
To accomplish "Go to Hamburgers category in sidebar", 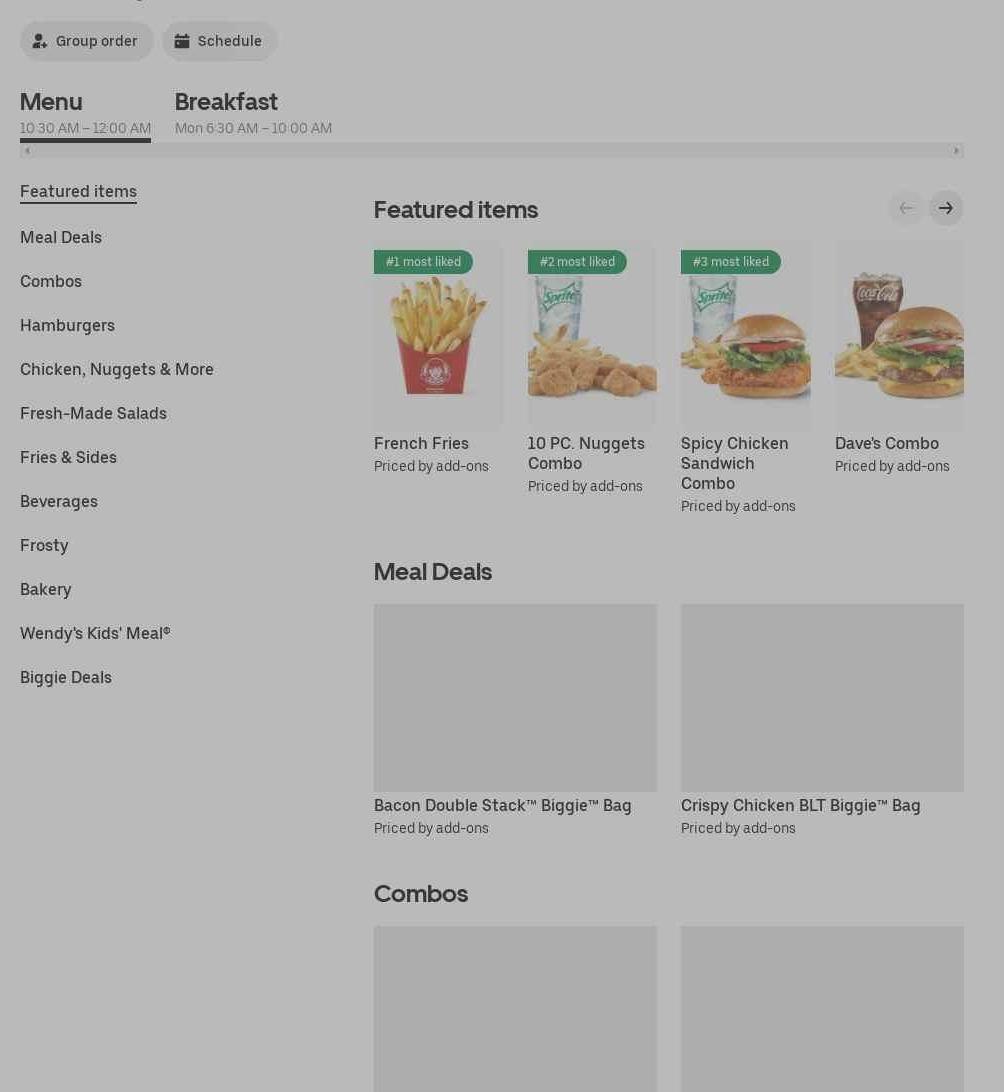I will click(x=68, y=325).
